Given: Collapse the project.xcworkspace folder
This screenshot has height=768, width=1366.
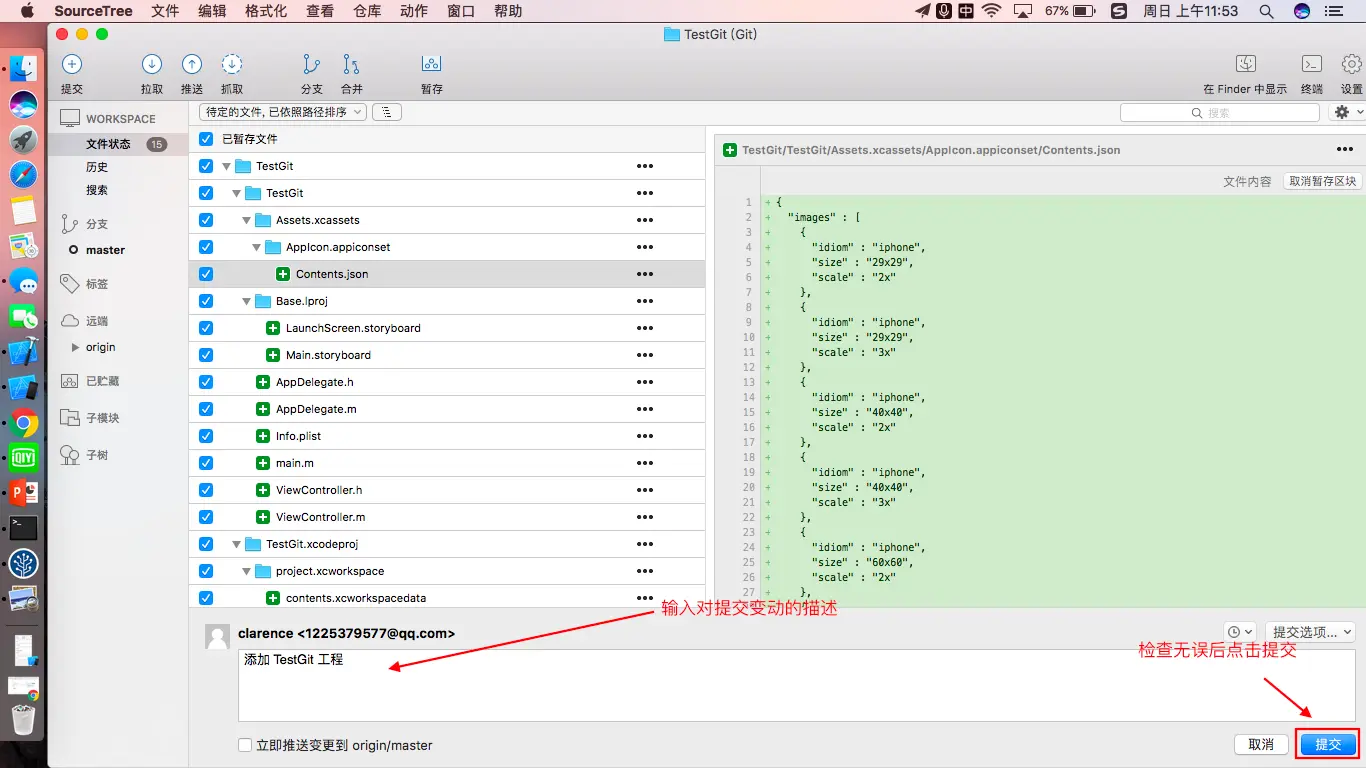Looking at the screenshot, I should click(x=247, y=572).
